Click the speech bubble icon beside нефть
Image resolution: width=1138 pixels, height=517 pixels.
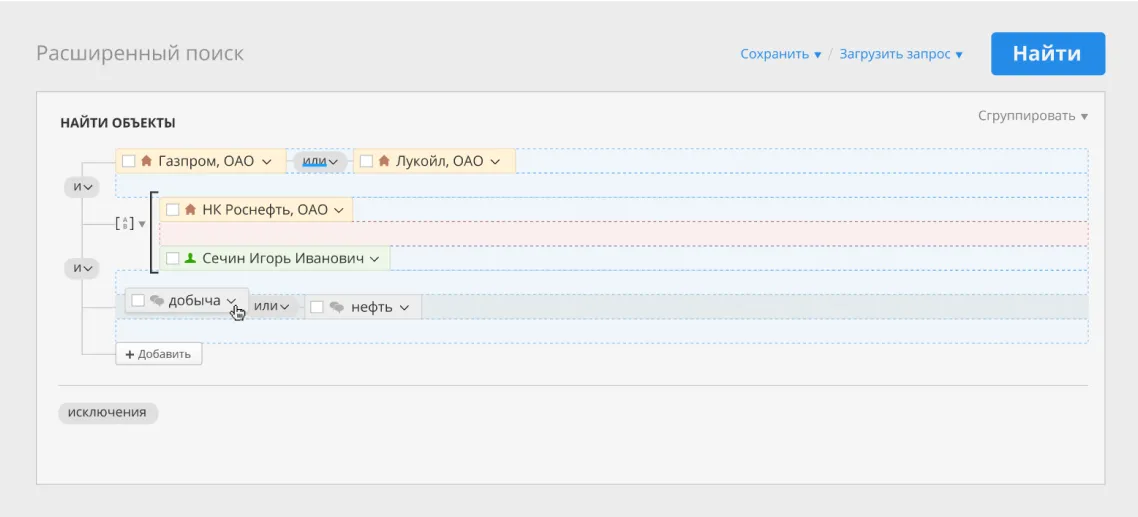pyautogui.click(x=336, y=307)
